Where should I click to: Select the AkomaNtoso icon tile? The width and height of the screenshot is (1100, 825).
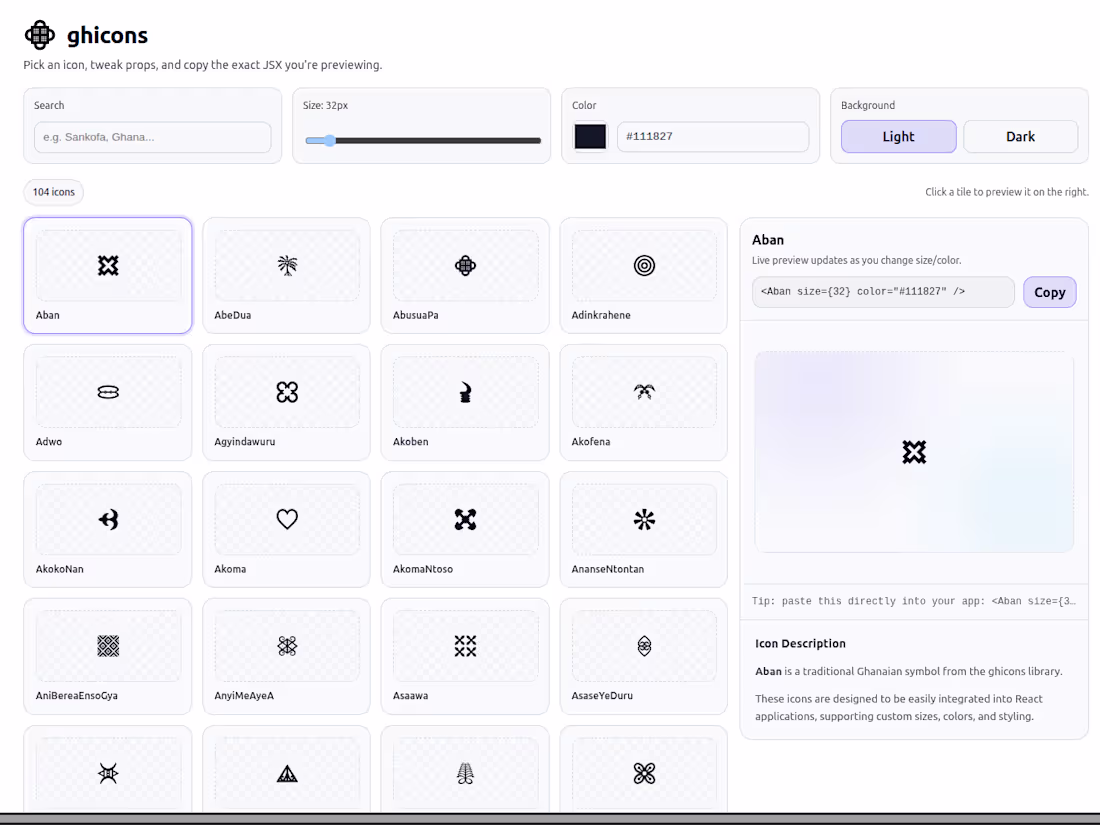click(x=465, y=529)
